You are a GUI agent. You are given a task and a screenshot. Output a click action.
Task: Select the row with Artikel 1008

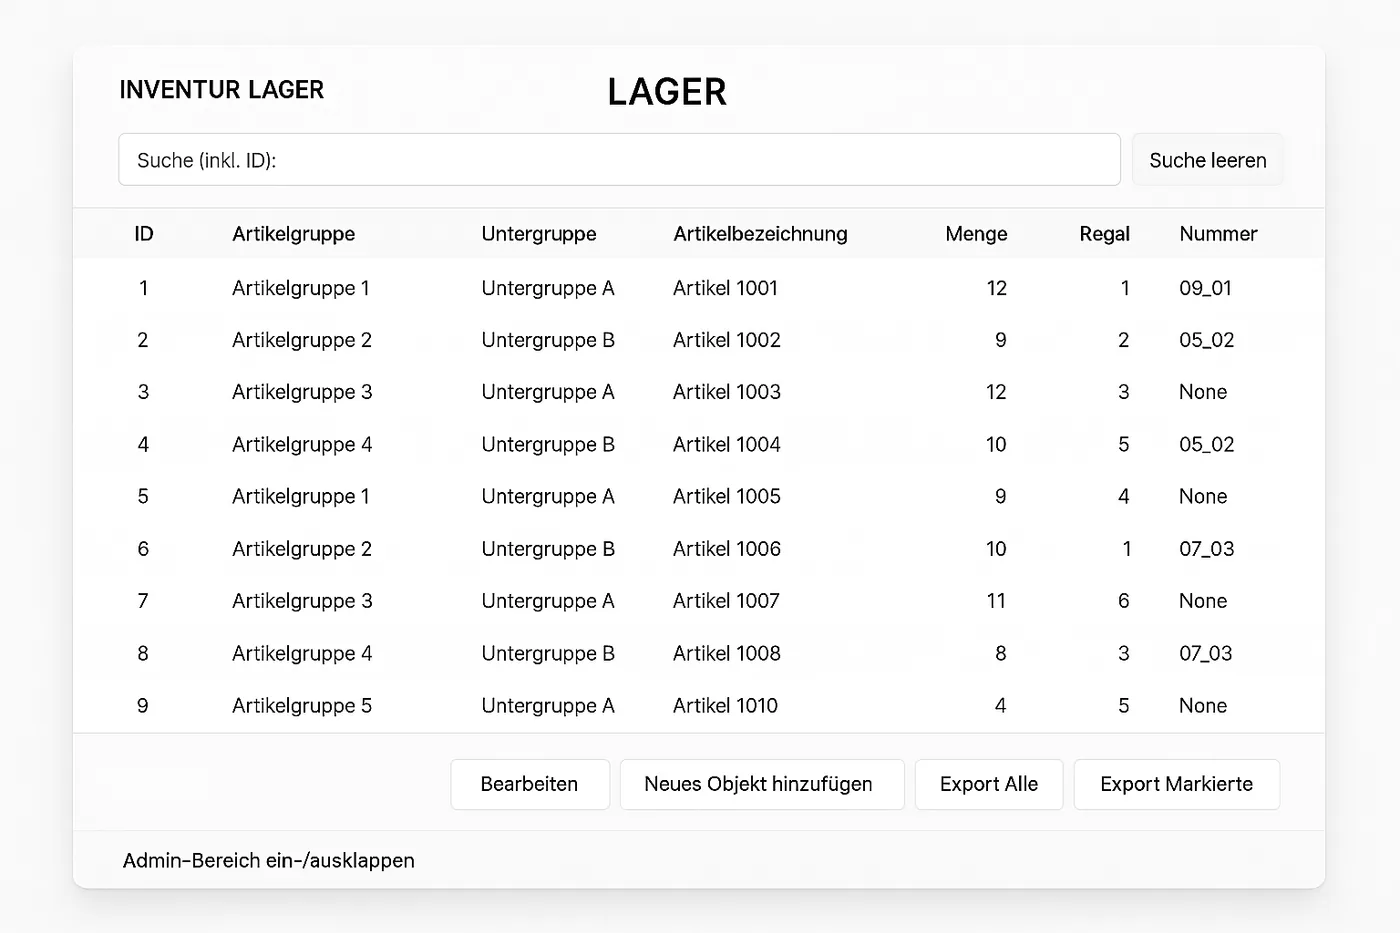click(699, 653)
